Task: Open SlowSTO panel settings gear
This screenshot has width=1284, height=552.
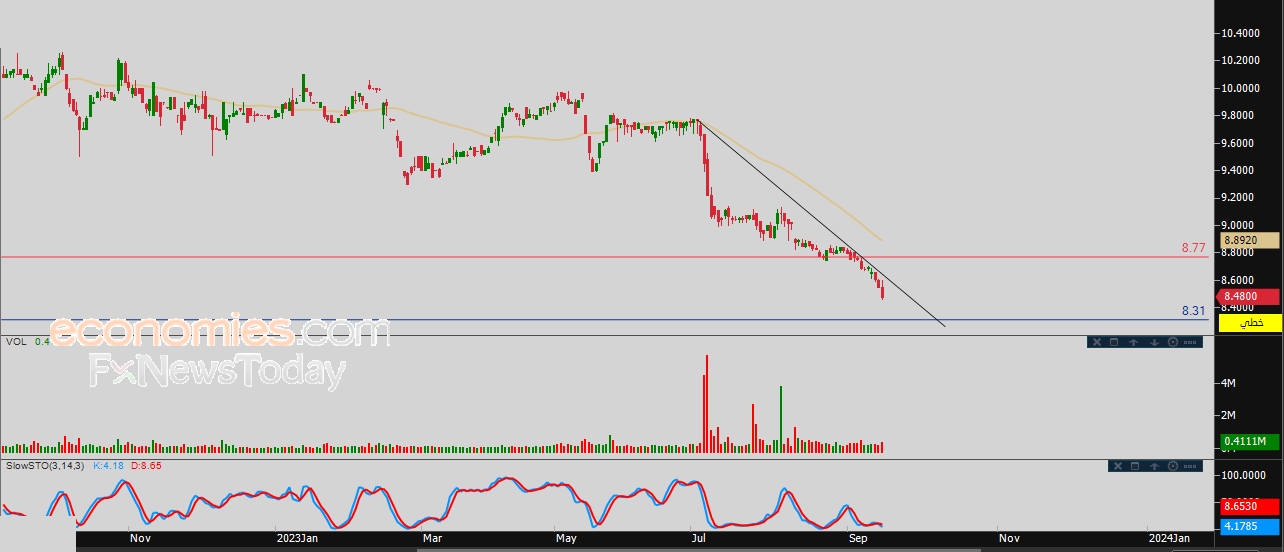Action: (x=1172, y=466)
